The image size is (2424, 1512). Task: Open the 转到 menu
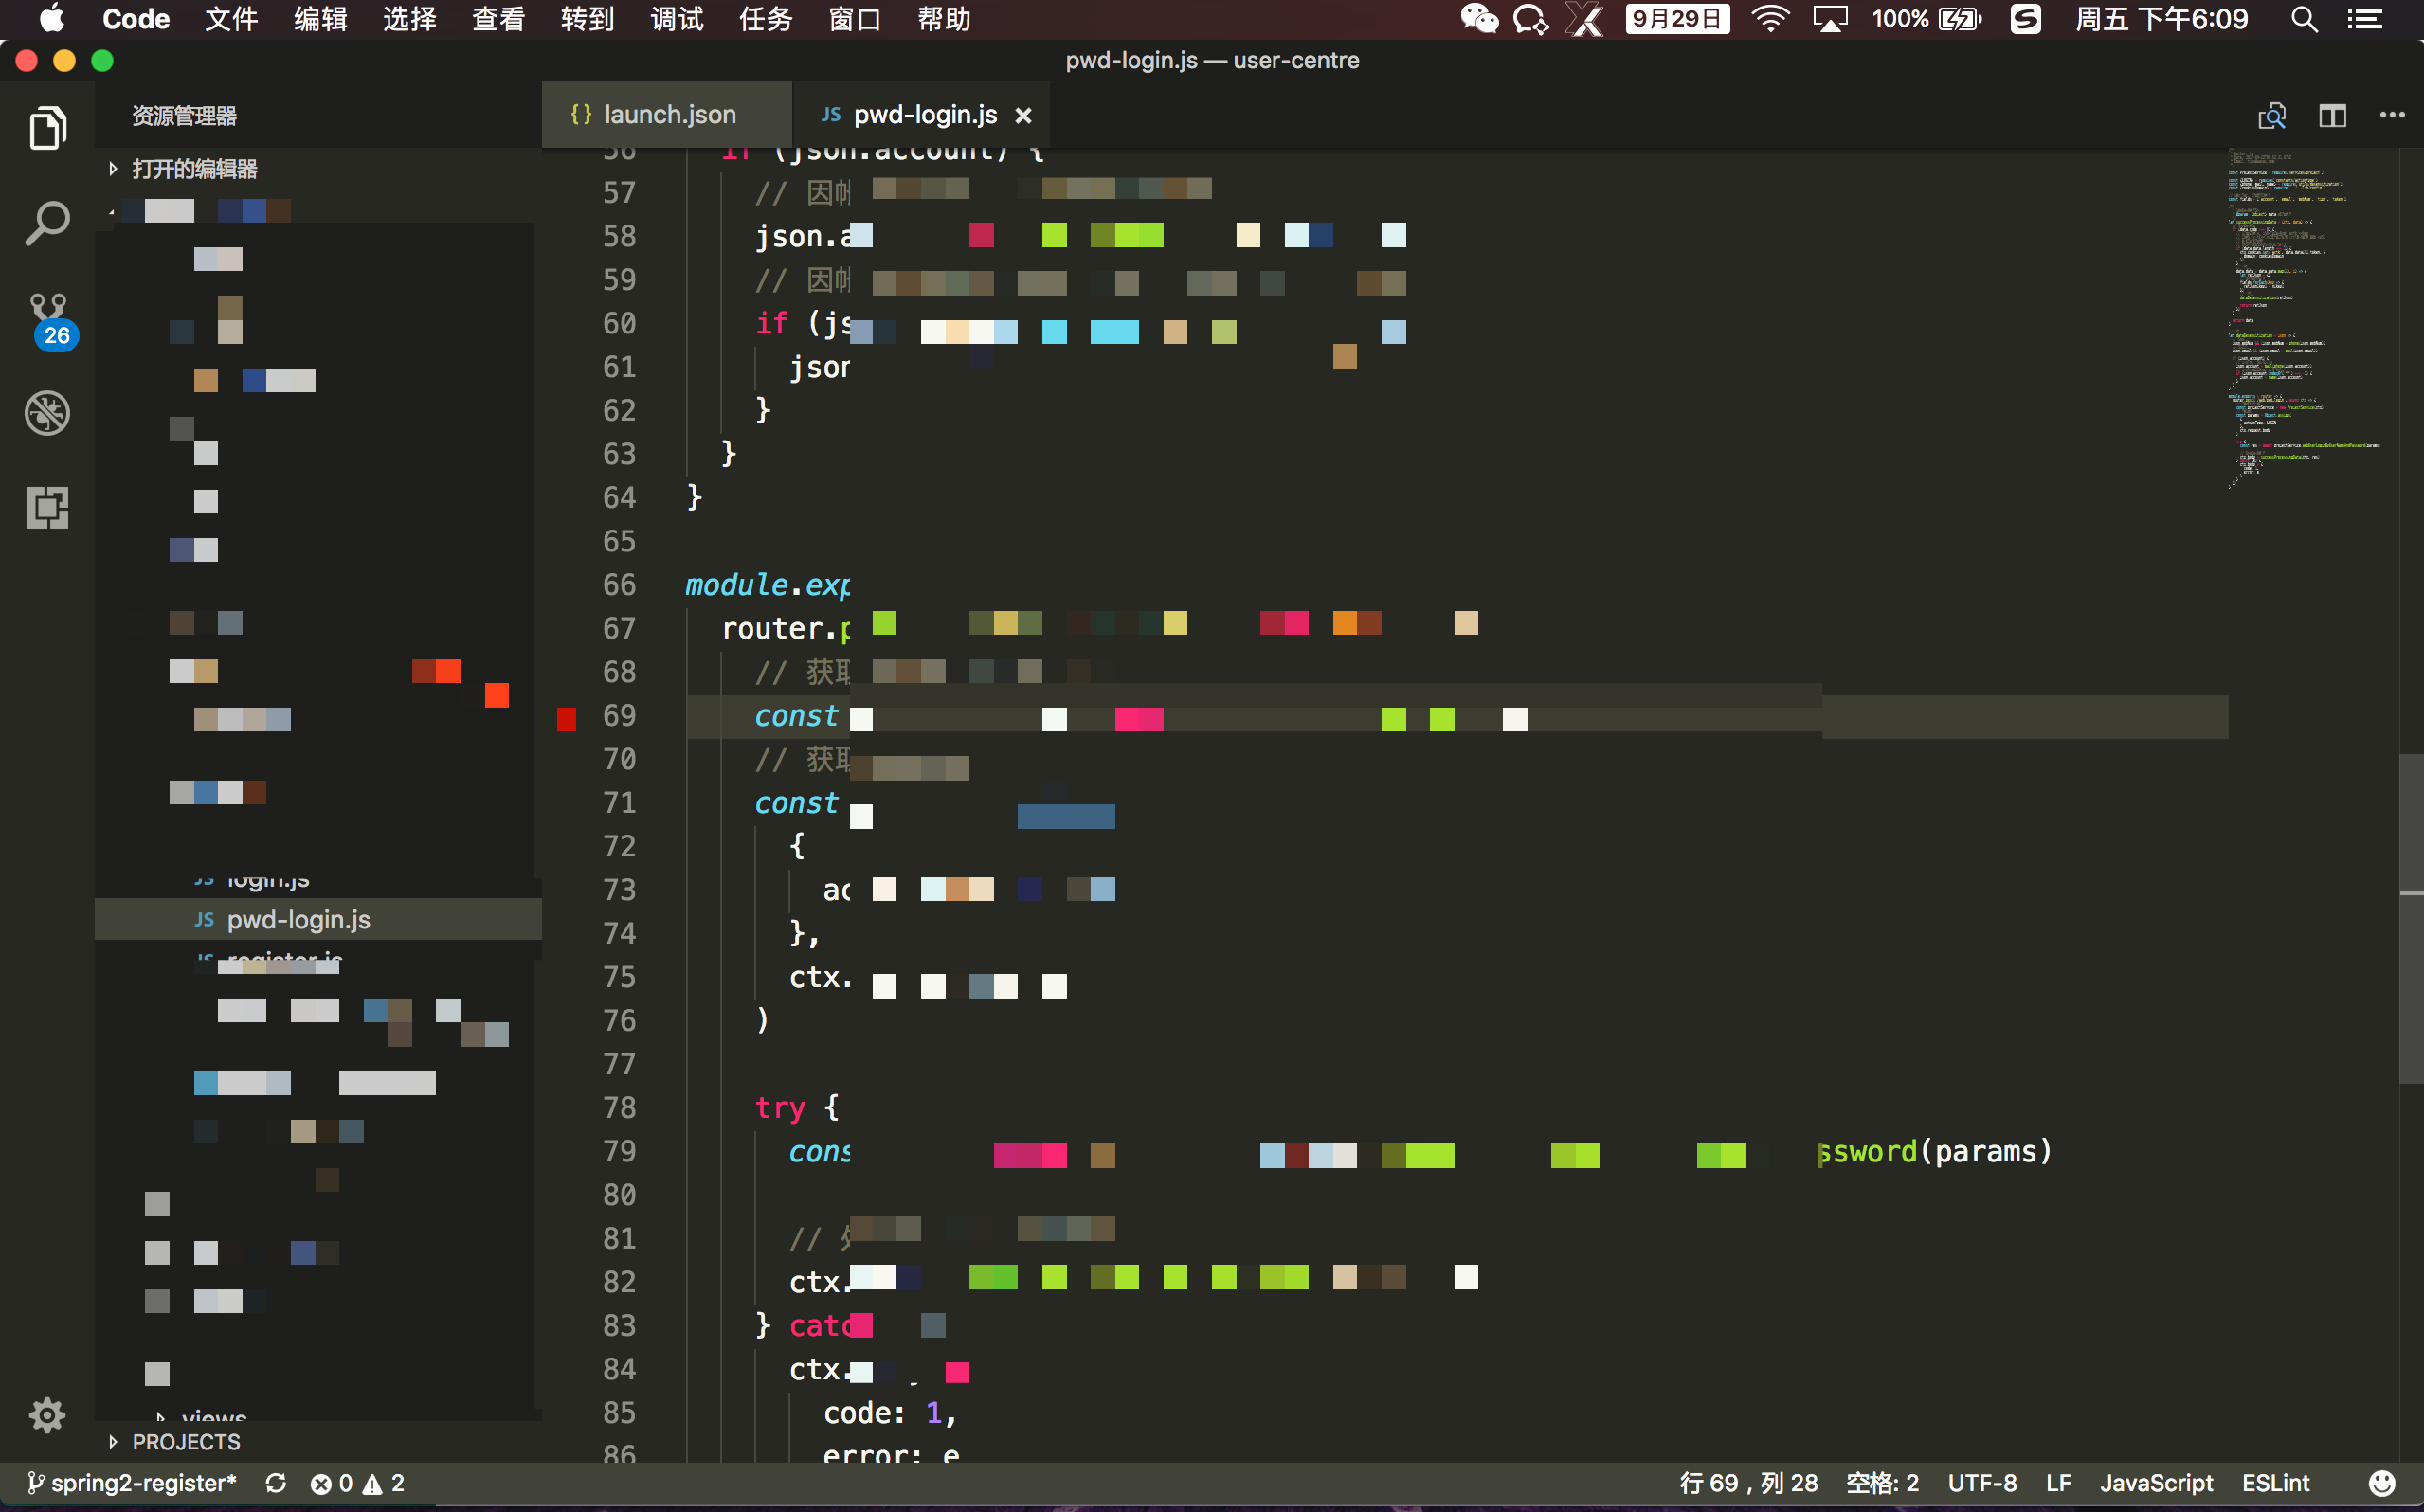click(588, 19)
